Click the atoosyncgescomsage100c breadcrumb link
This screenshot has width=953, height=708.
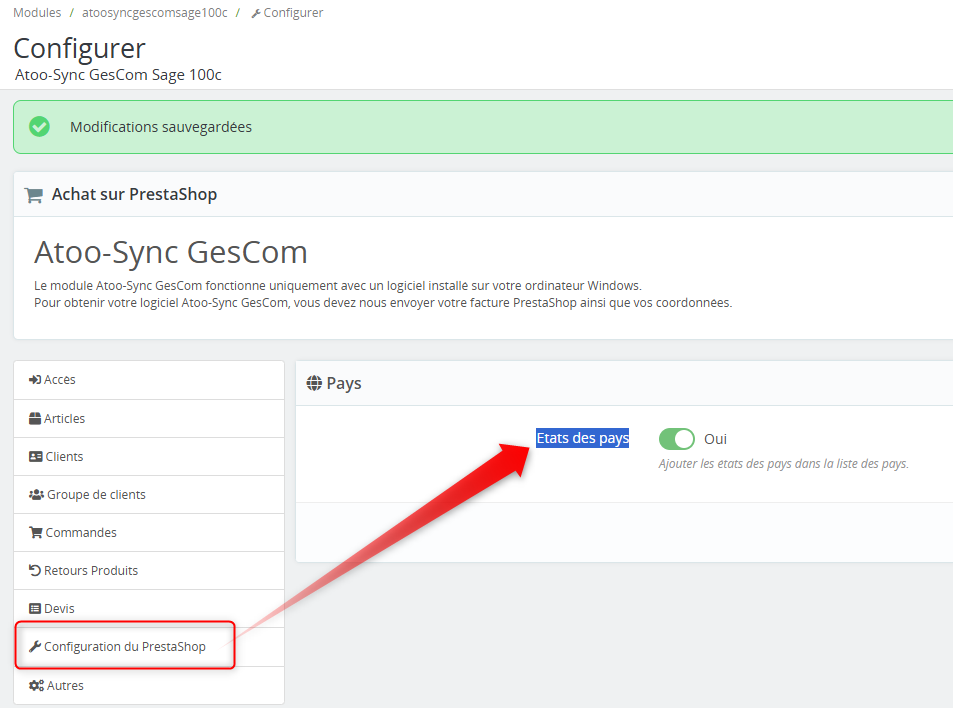coord(155,13)
